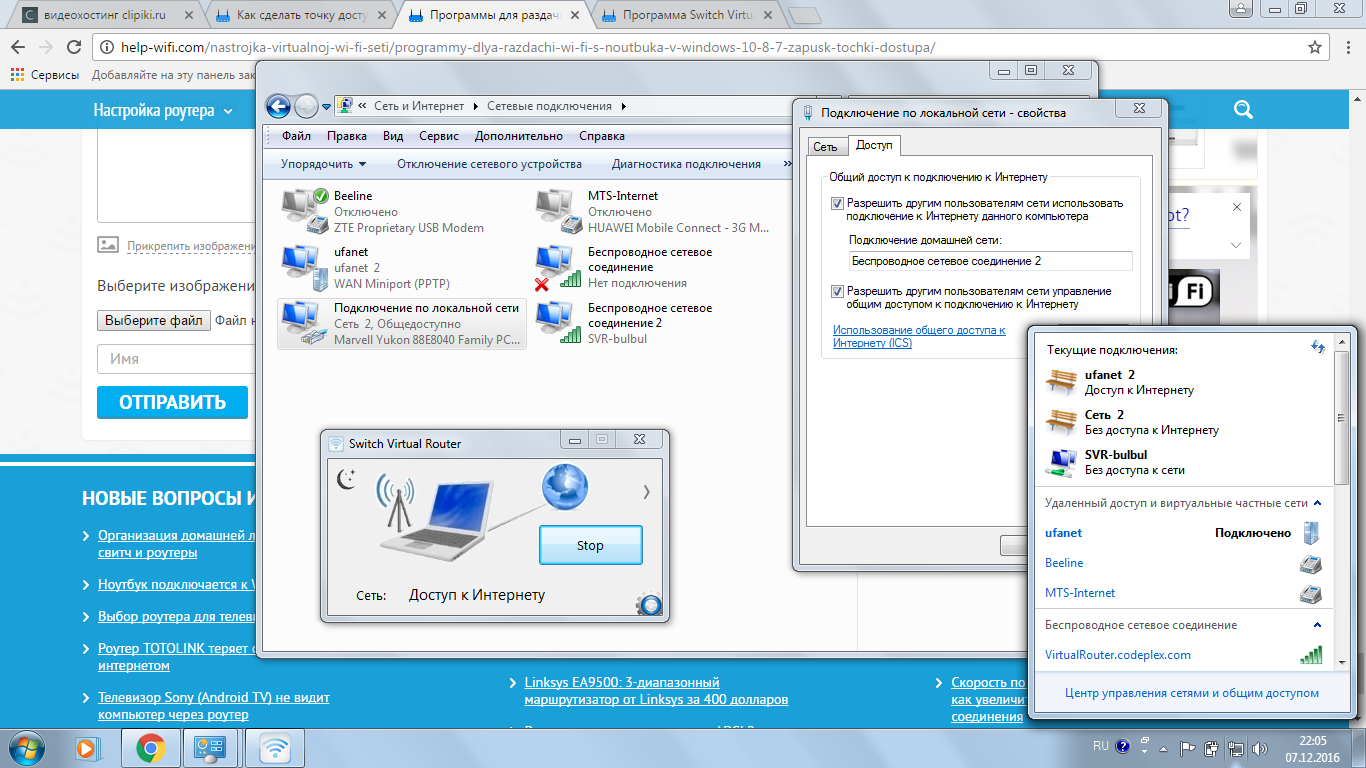The height and width of the screenshot is (768, 1366).
Task: Click refresh icon in network flyout
Action: pyautogui.click(x=1318, y=346)
